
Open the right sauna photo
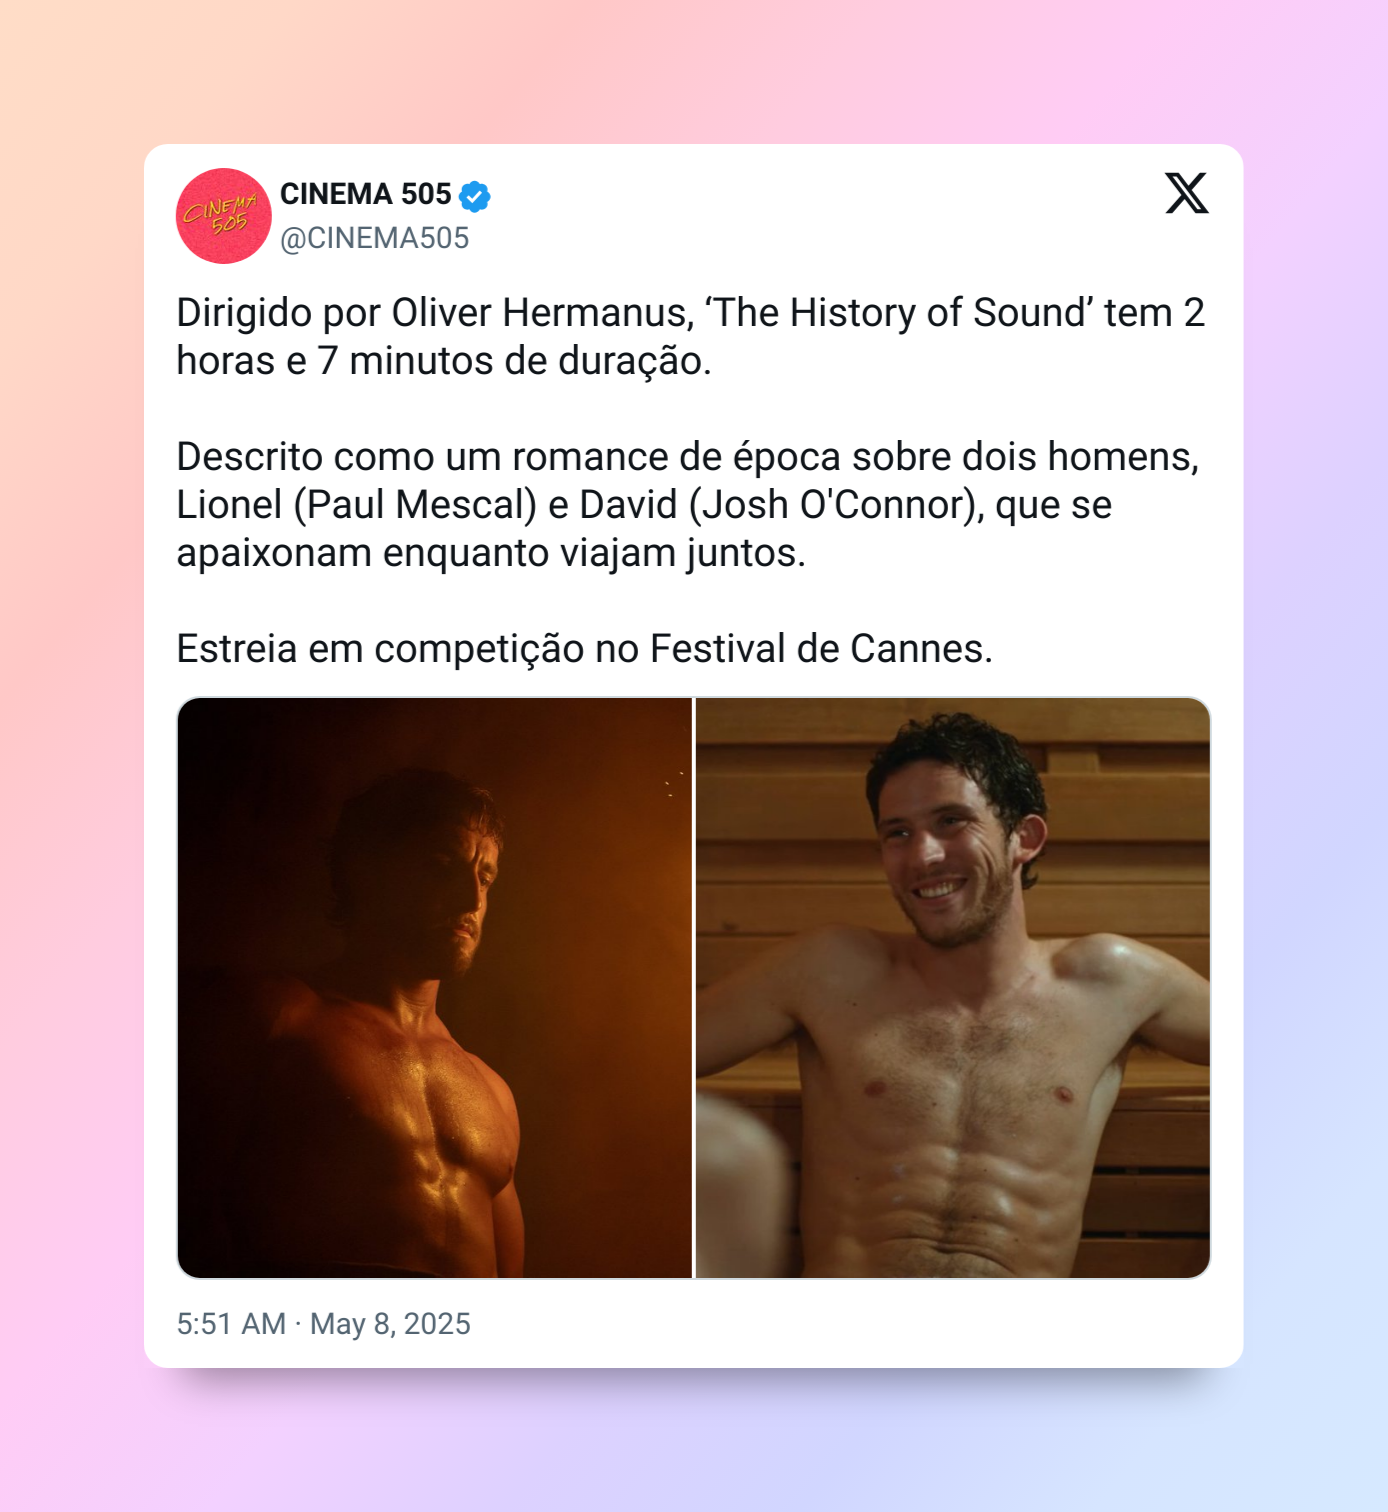(x=953, y=988)
